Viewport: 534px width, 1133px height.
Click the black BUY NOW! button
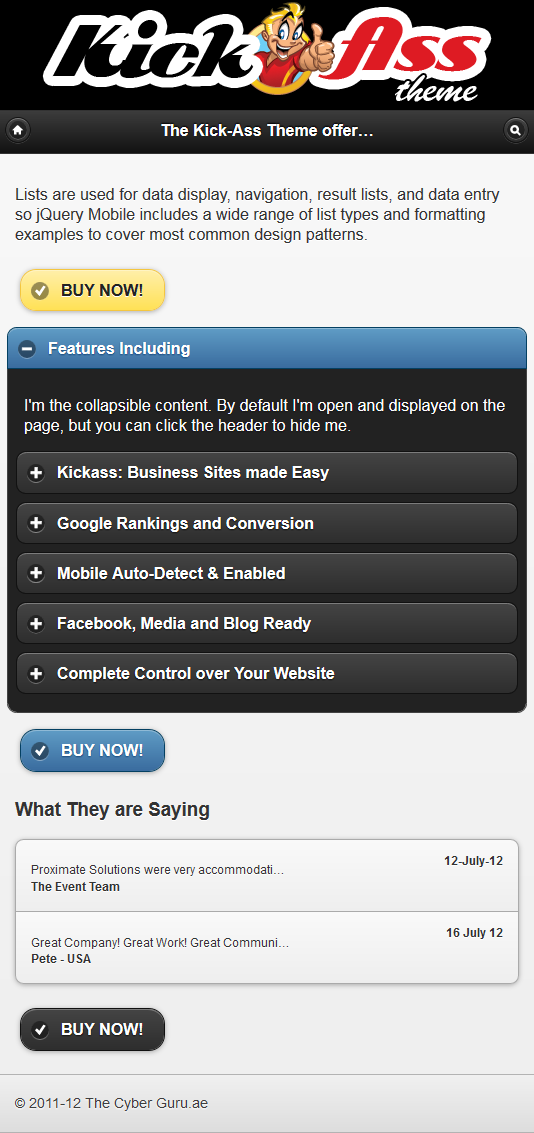pos(92,1030)
